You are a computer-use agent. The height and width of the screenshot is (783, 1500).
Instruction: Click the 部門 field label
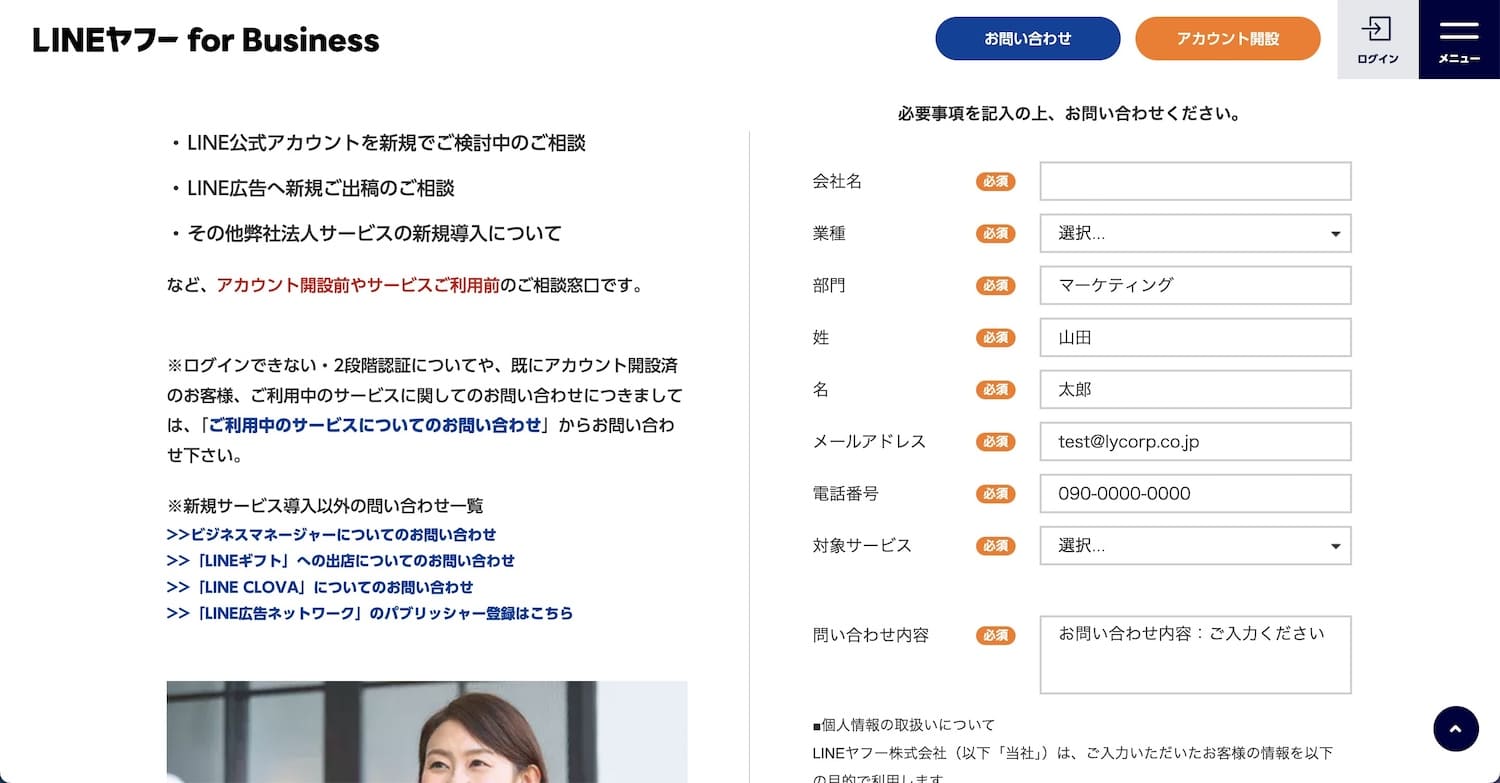point(829,285)
